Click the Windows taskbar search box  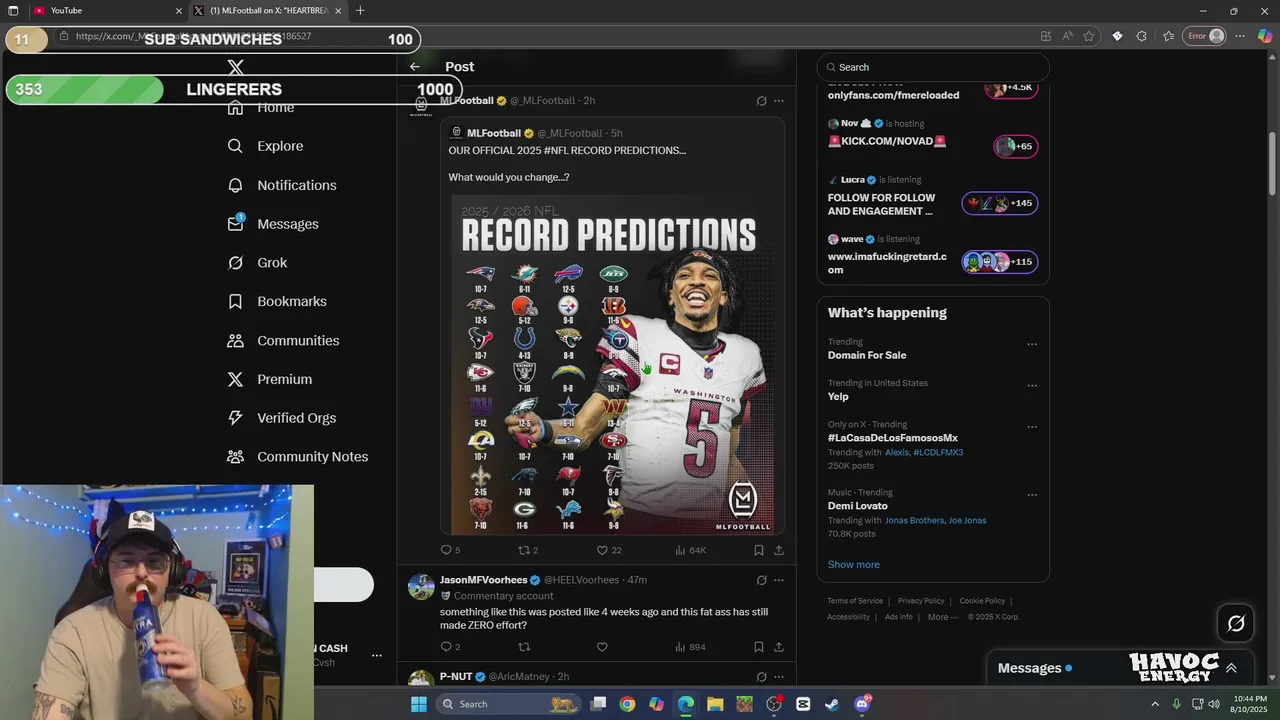[x=509, y=704]
